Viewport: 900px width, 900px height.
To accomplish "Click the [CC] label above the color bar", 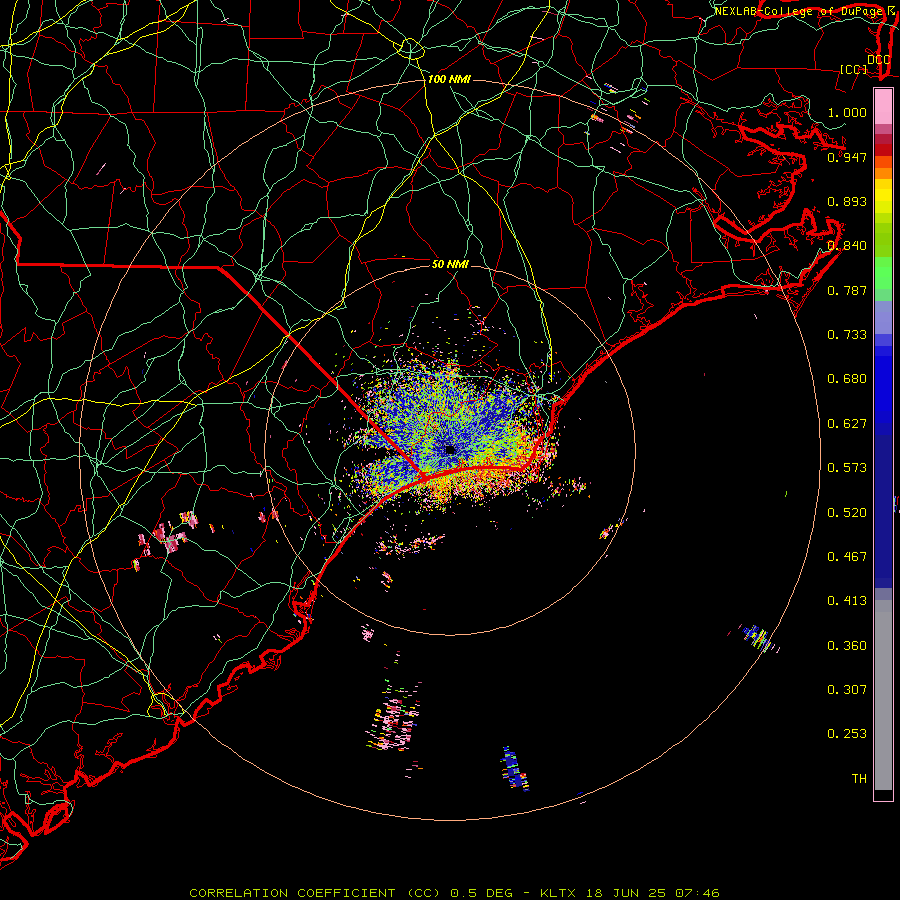I will point(853,69).
